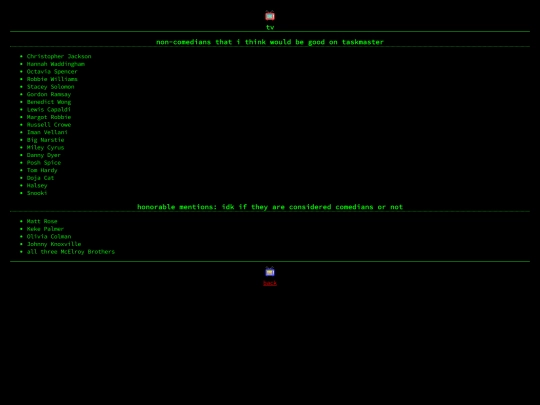Click 'Johnny Knoxville' in honorable mentions
Image resolution: width=540 pixels, height=405 pixels.
point(54,244)
